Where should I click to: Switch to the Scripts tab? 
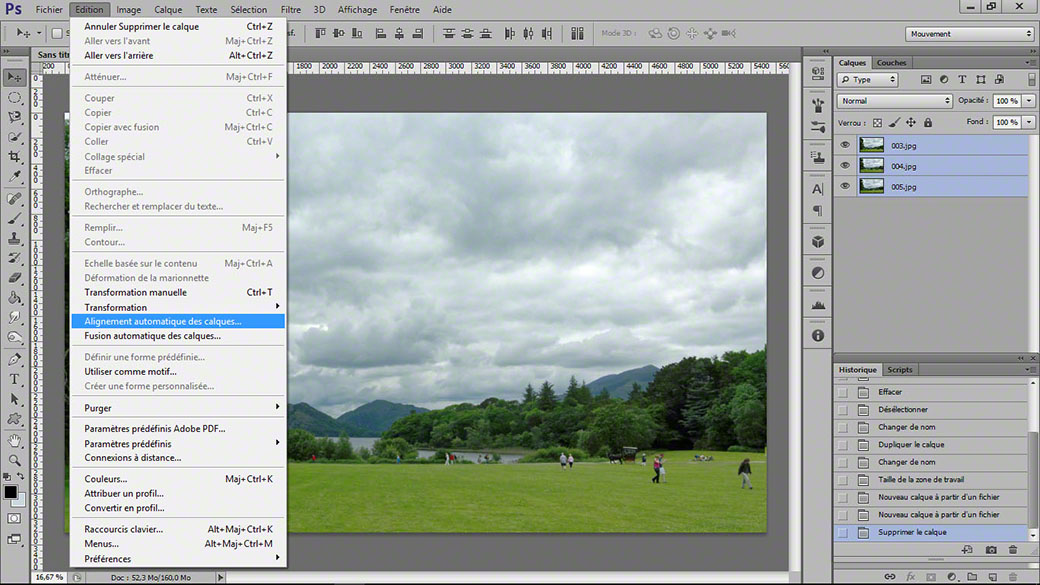click(x=899, y=369)
